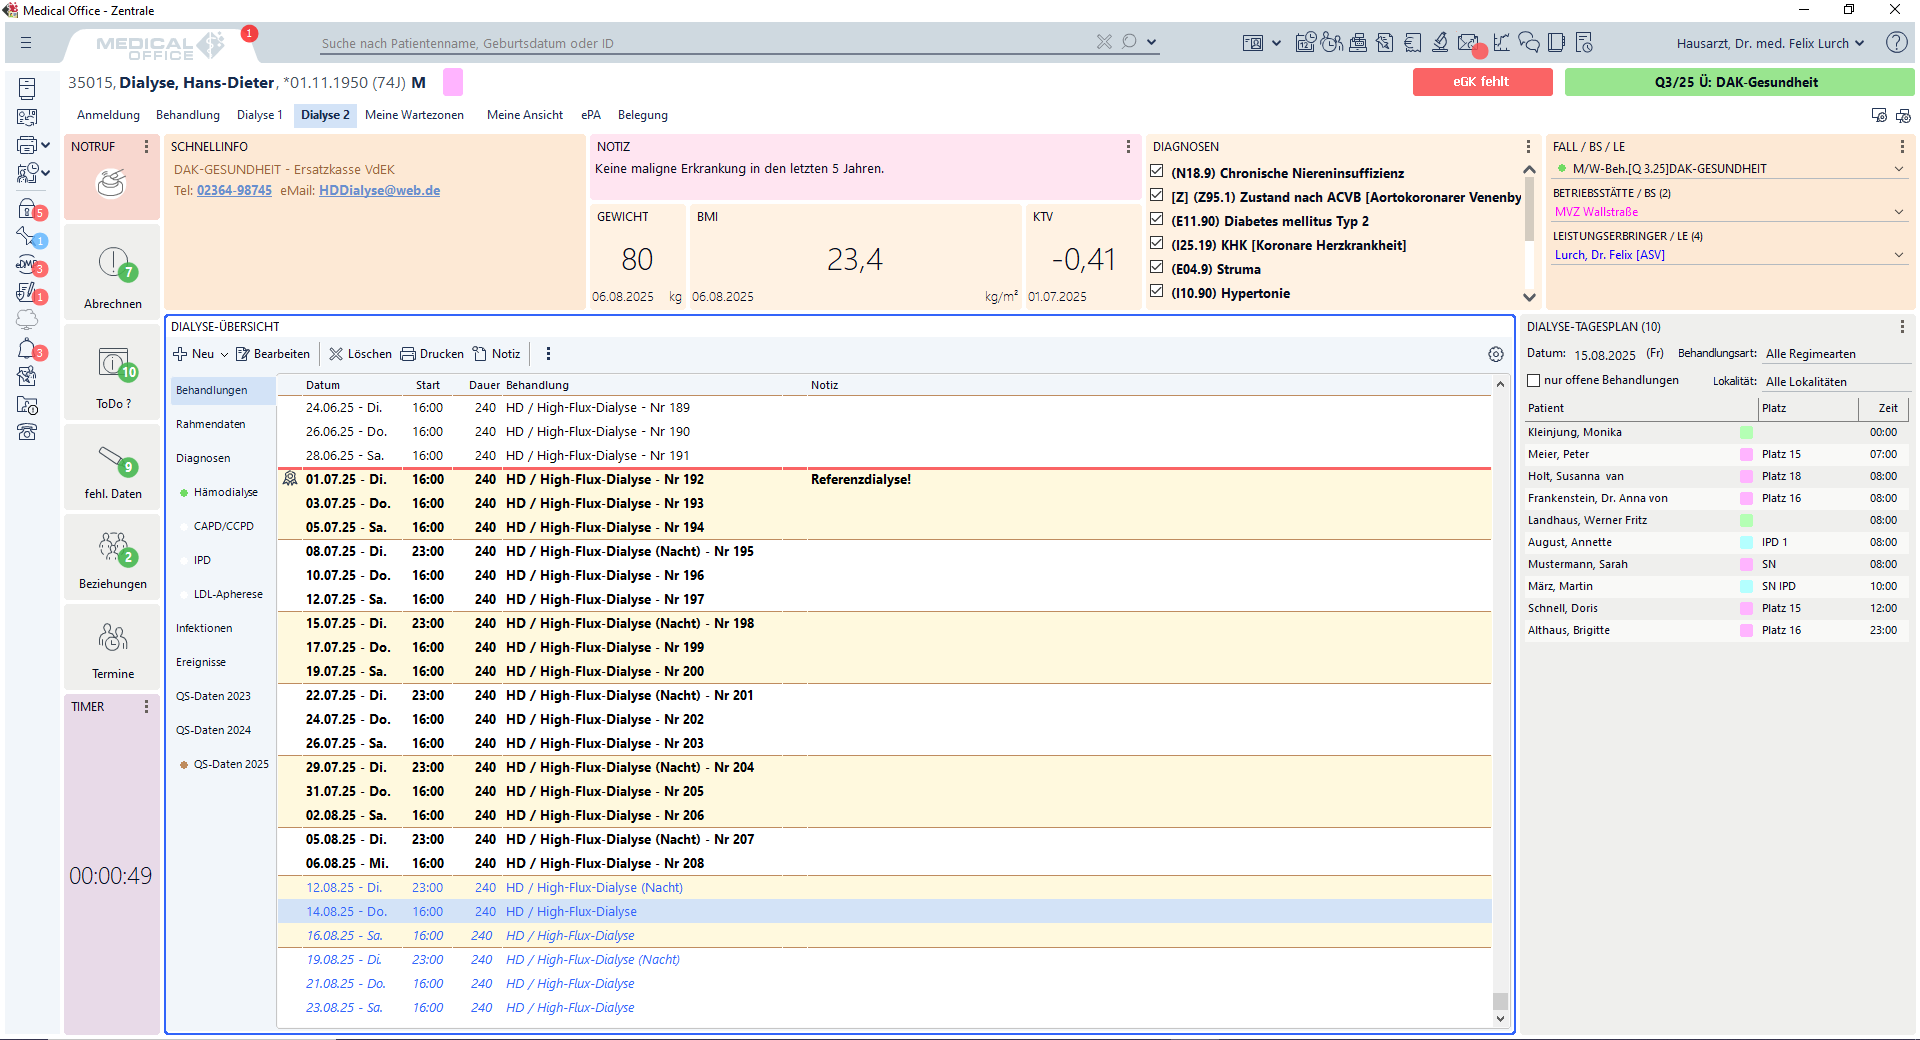The height and width of the screenshot is (1040, 1920).
Task: Uncheck the Diabetes mellitus Typ 2 checkbox
Action: pyautogui.click(x=1157, y=220)
